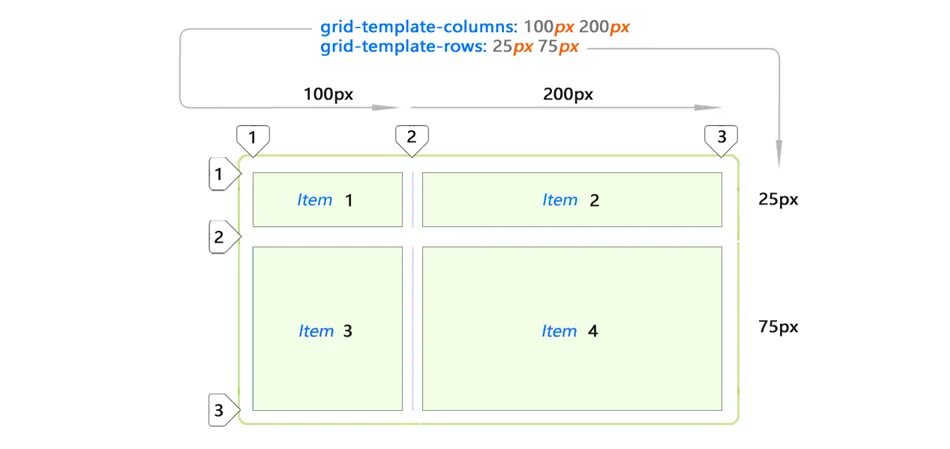Image resolution: width=950 pixels, height=449 pixels.
Task: Select row line marker 3 at bottom left
Action: pyautogui.click(x=221, y=410)
